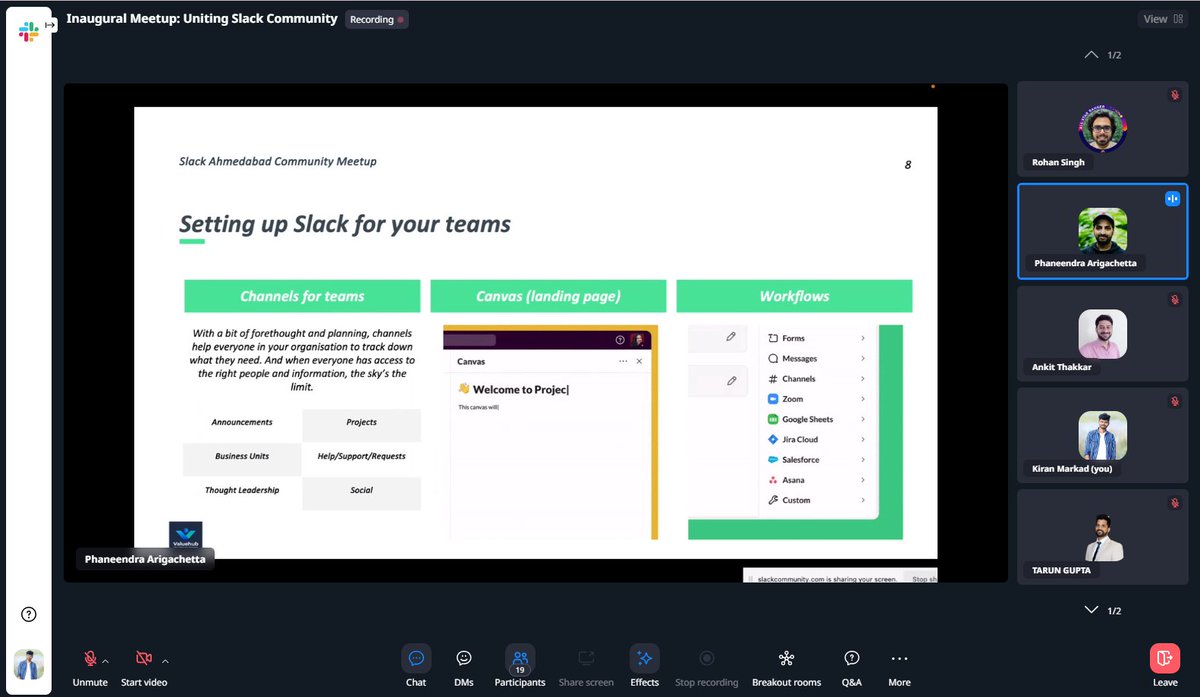Select Kiran Markad (you) video tile
The image size is (1200, 697).
(1103, 435)
